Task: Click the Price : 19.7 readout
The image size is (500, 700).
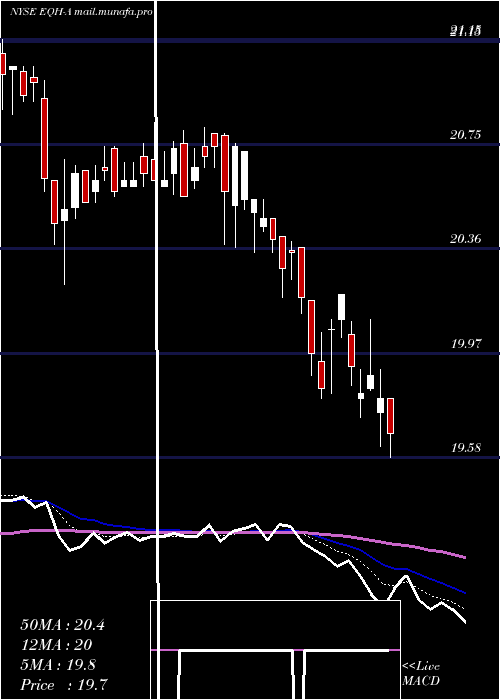Action: point(64,685)
